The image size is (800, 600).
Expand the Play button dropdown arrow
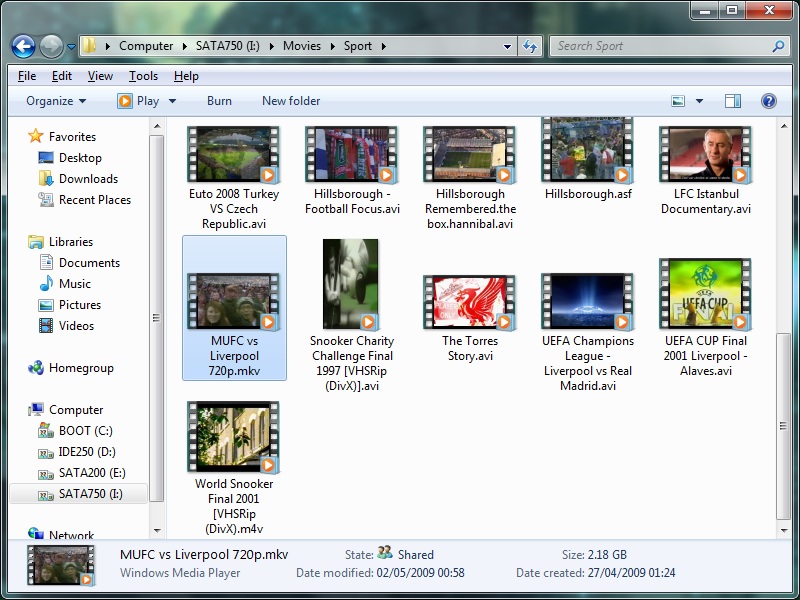(x=172, y=101)
